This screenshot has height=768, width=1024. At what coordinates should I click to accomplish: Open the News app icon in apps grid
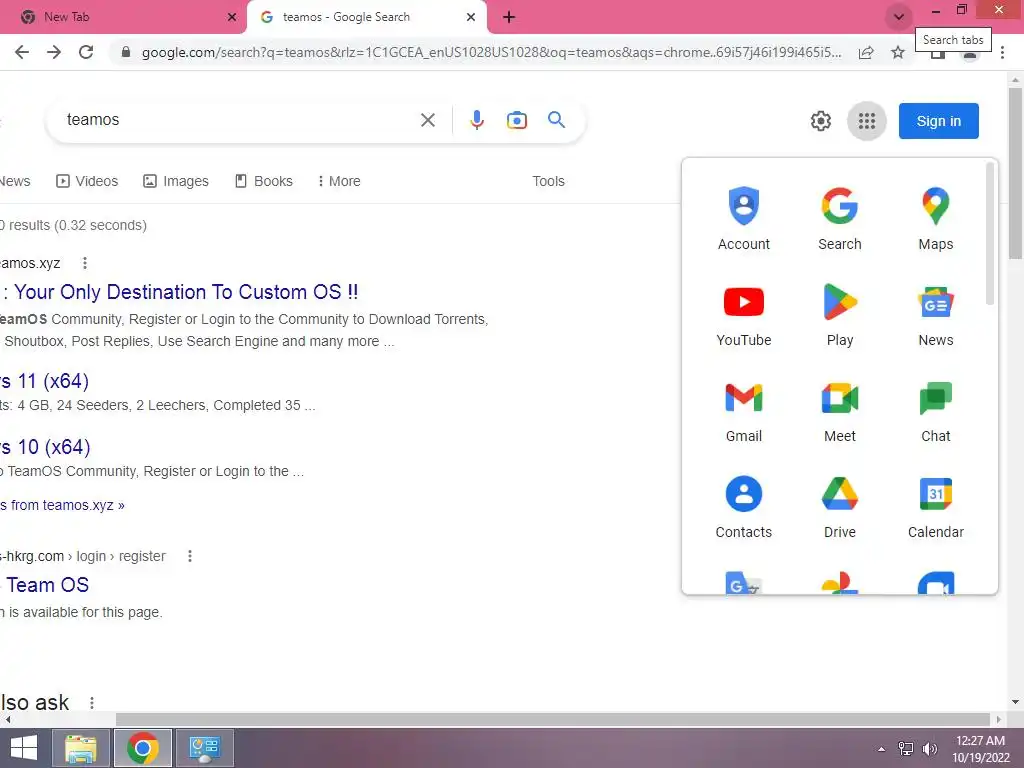pos(935,315)
